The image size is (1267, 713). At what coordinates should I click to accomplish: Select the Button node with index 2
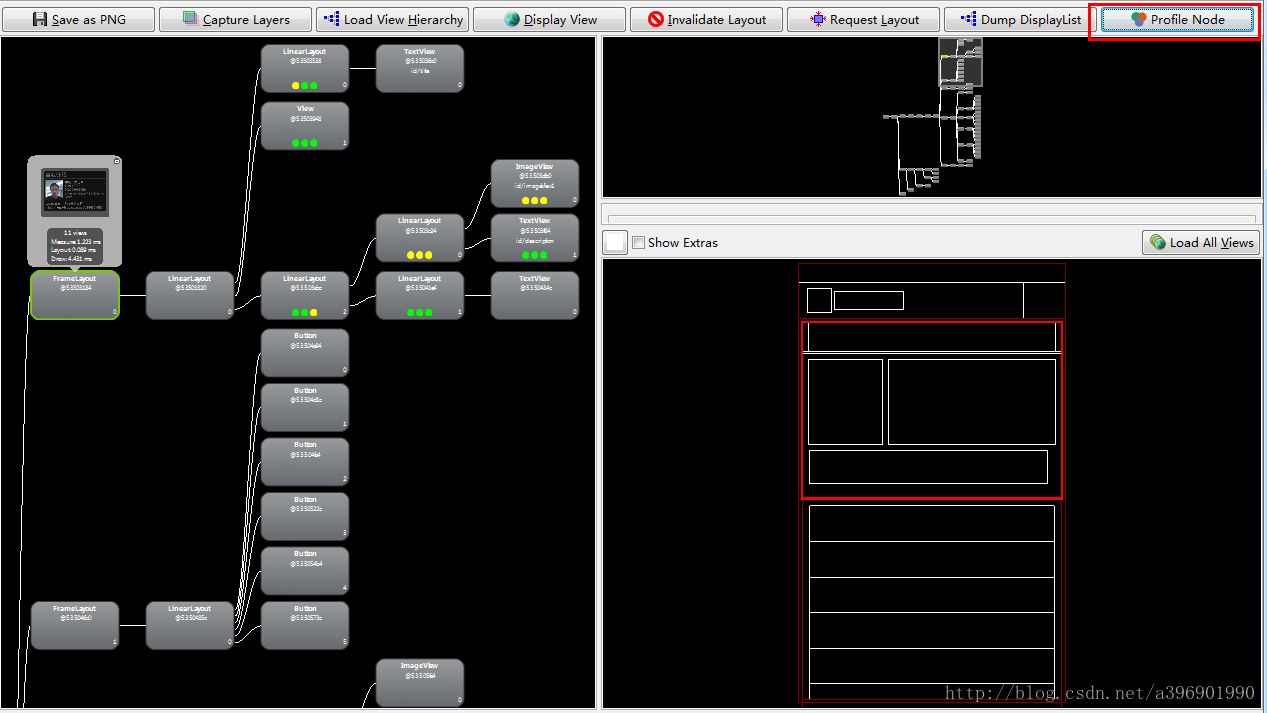click(x=305, y=462)
